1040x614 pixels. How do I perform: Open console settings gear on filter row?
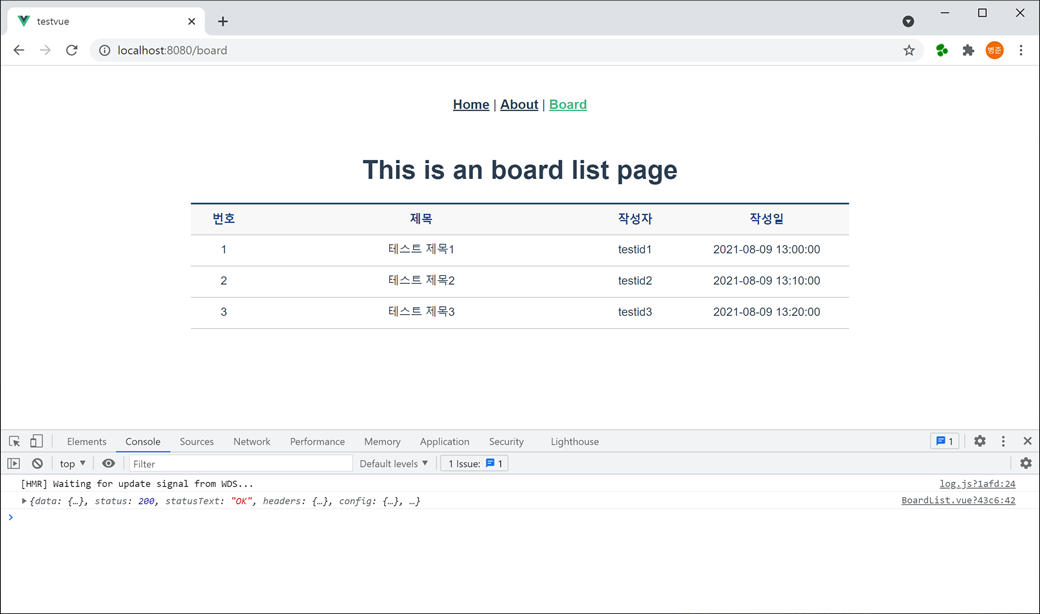click(1026, 463)
